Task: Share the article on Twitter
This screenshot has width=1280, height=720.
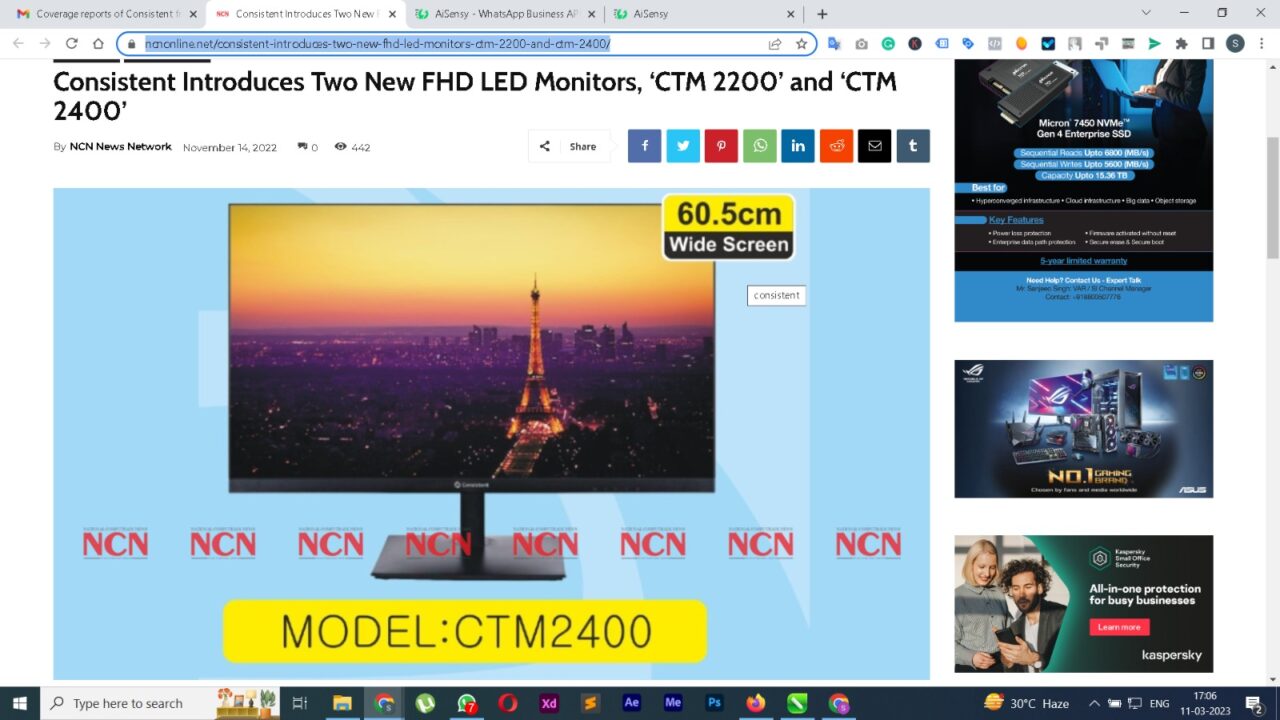Action: 683,146
